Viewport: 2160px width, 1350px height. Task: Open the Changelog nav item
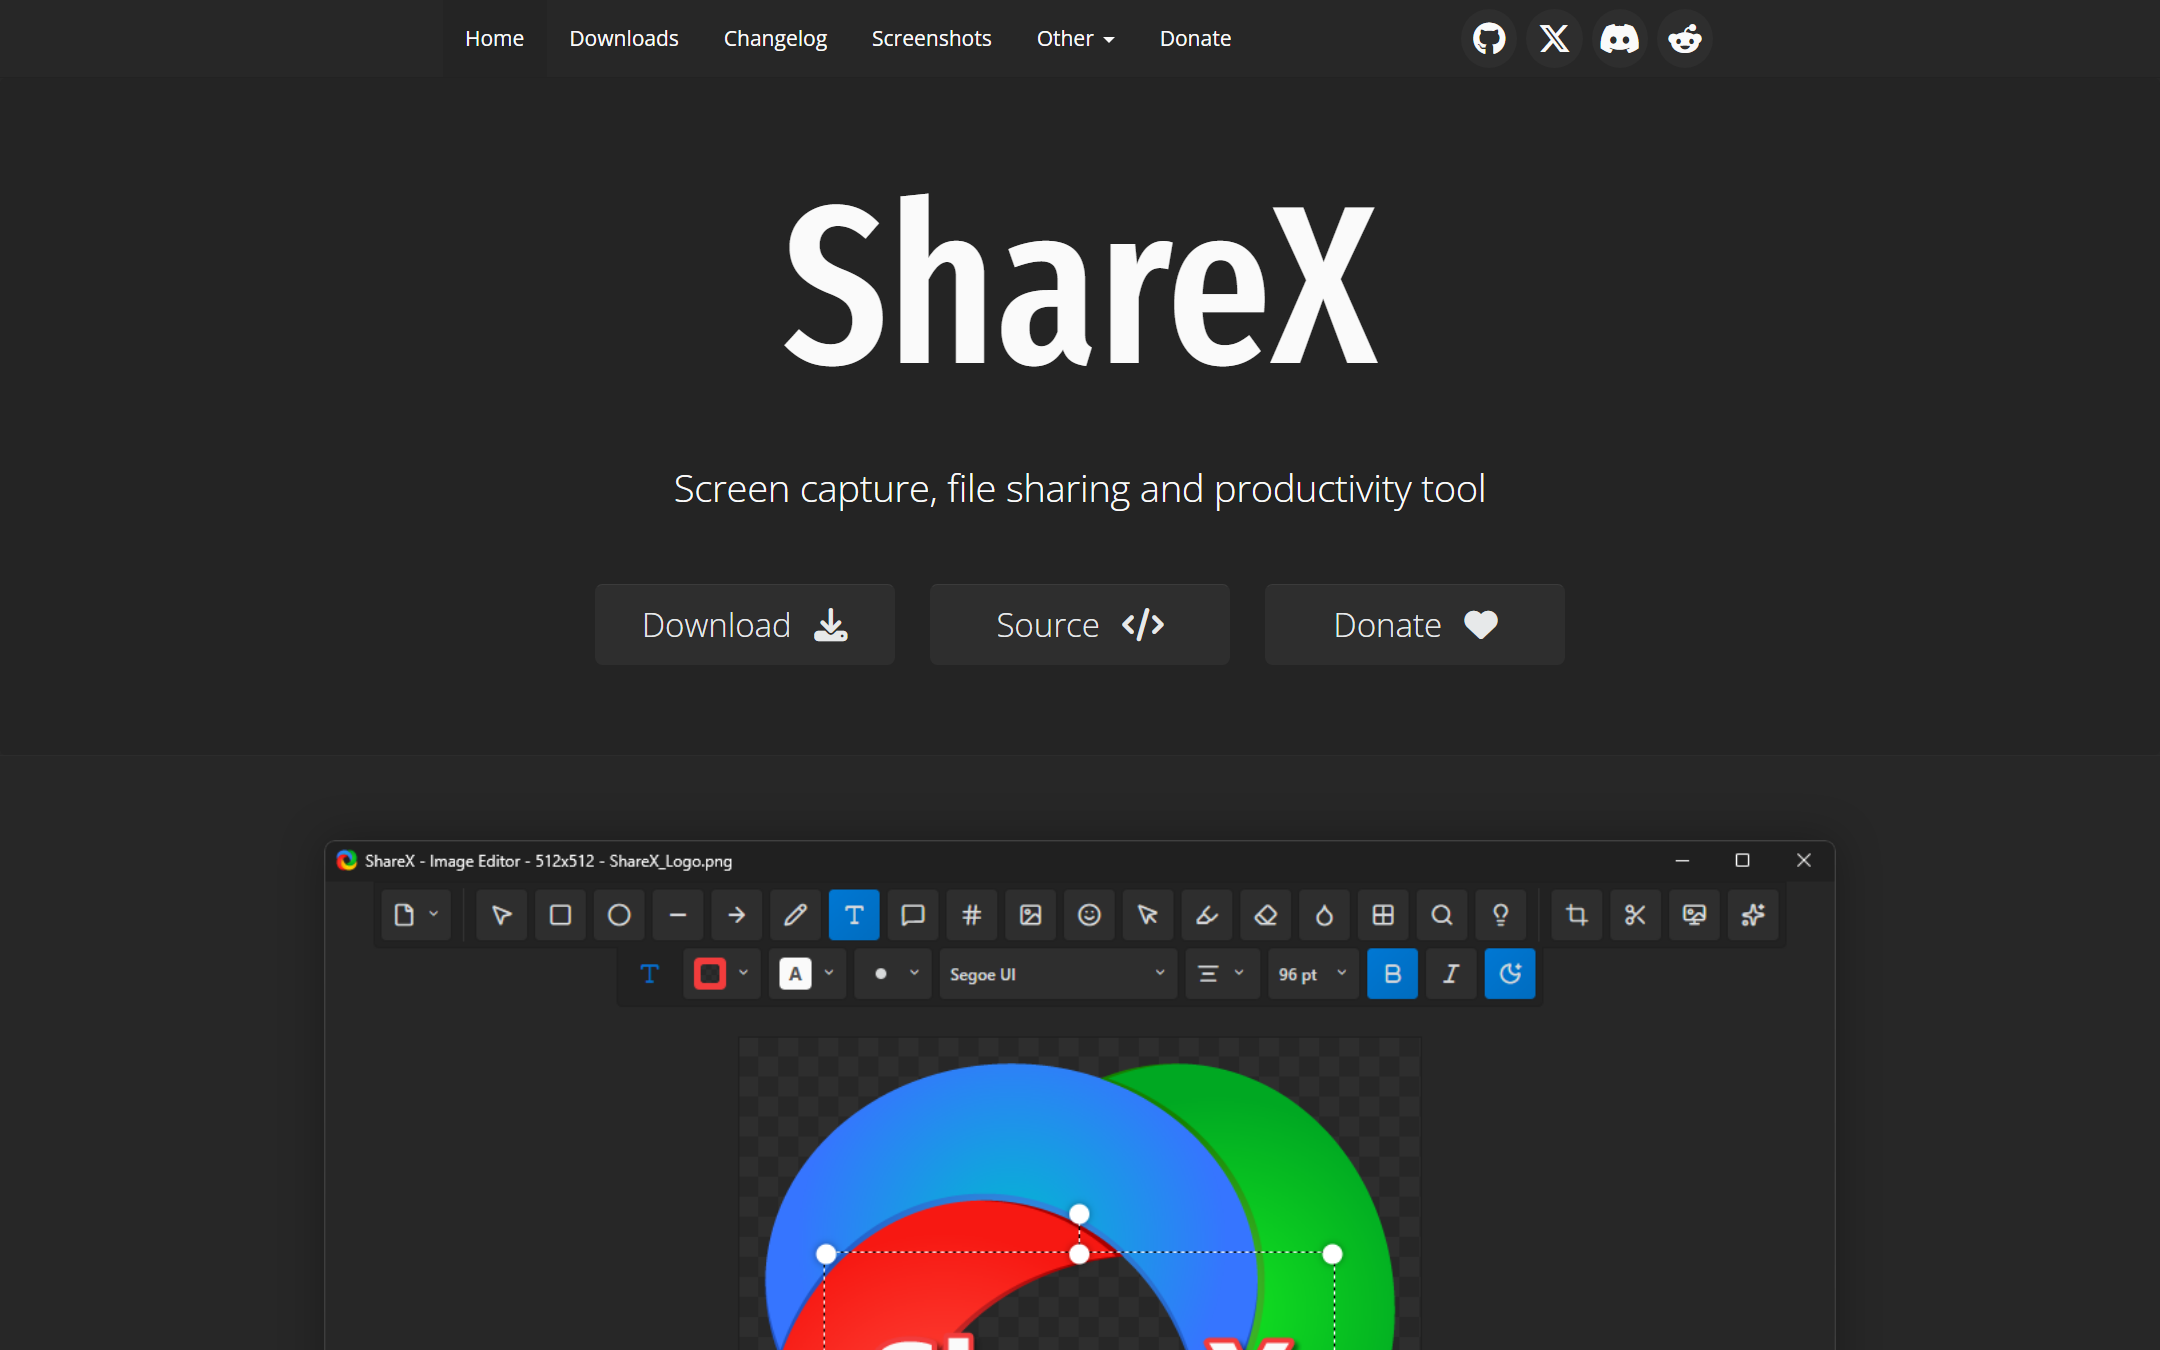pos(775,39)
